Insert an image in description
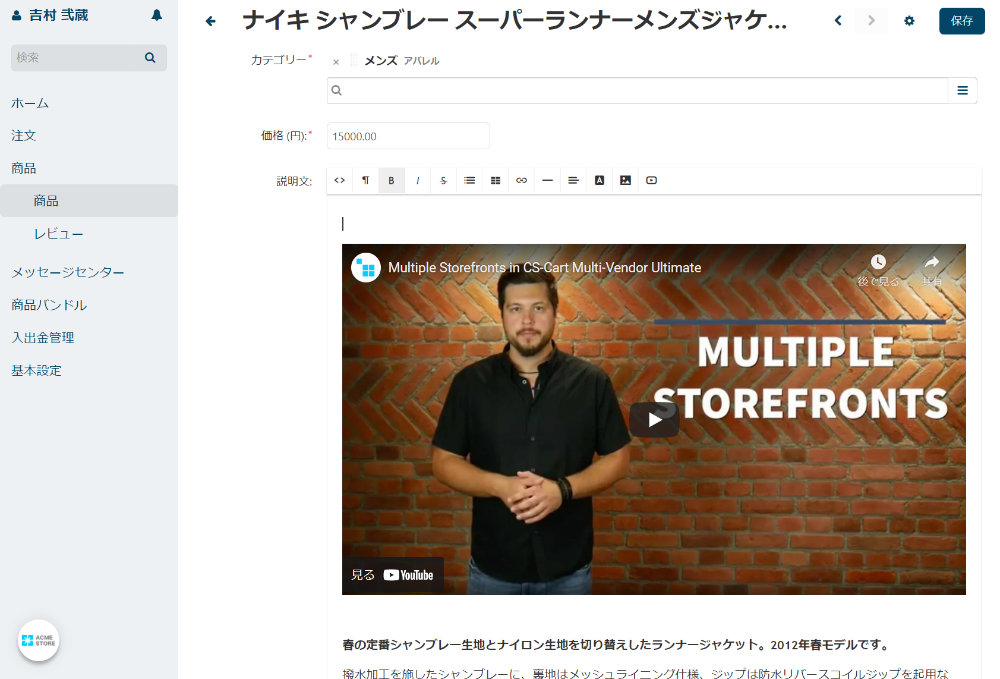1000x679 pixels. click(626, 180)
